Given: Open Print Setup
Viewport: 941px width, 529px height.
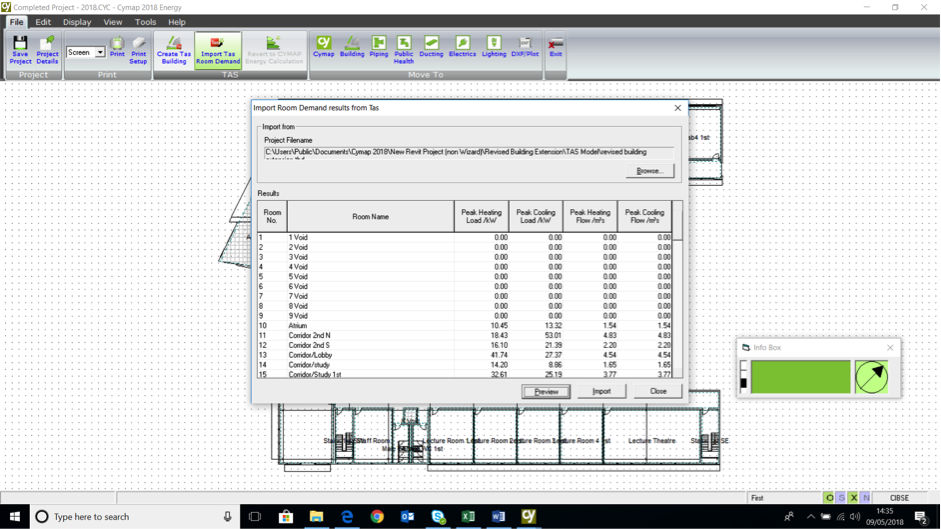Looking at the screenshot, I should 138,50.
